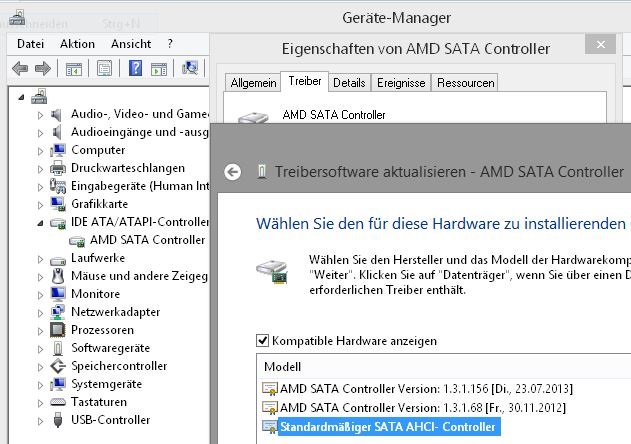Open the Aktion menu
This screenshot has width=631, height=444.
pyautogui.click(x=77, y=43)
